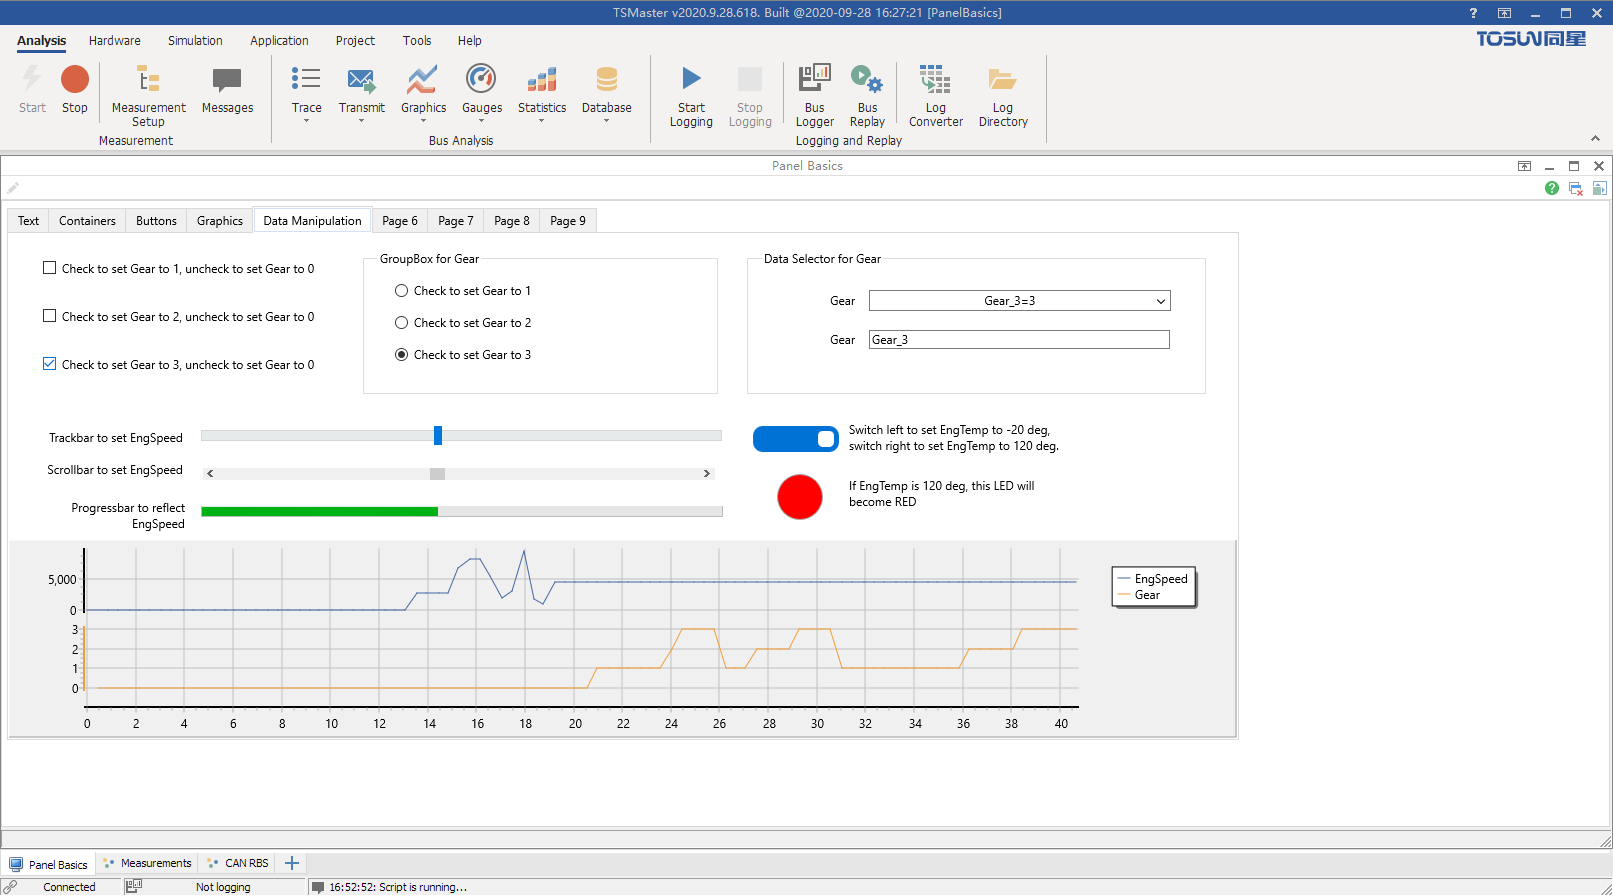Viewport: 1613px width, 896px height.
Task: Toggle the EngTemp switch
Action: 796,439
